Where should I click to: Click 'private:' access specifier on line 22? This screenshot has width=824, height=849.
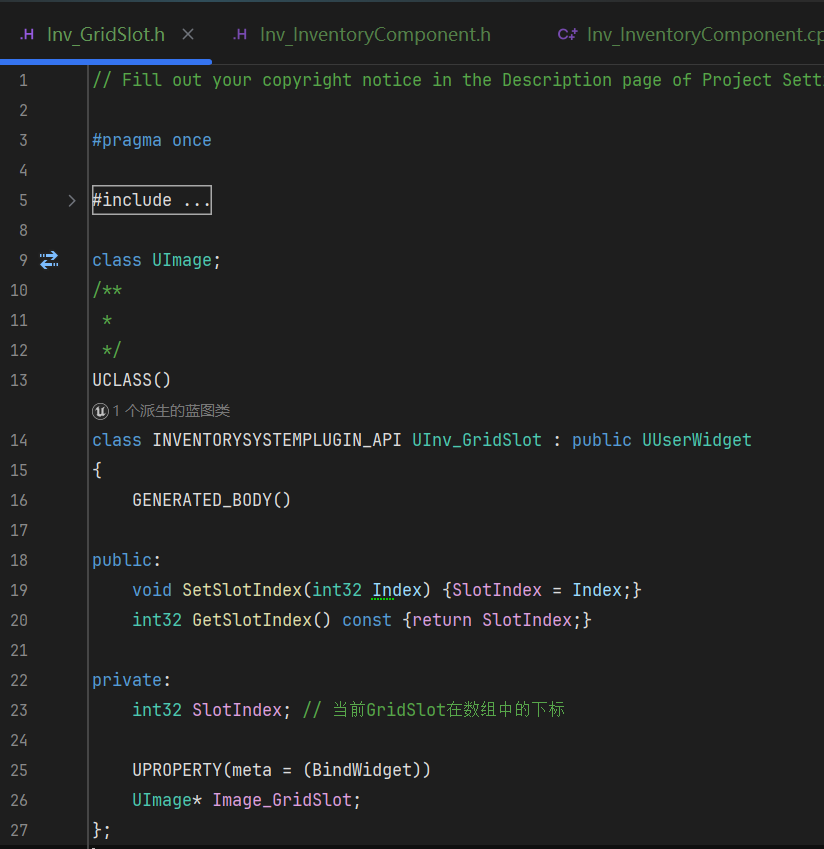click(132, 680)
